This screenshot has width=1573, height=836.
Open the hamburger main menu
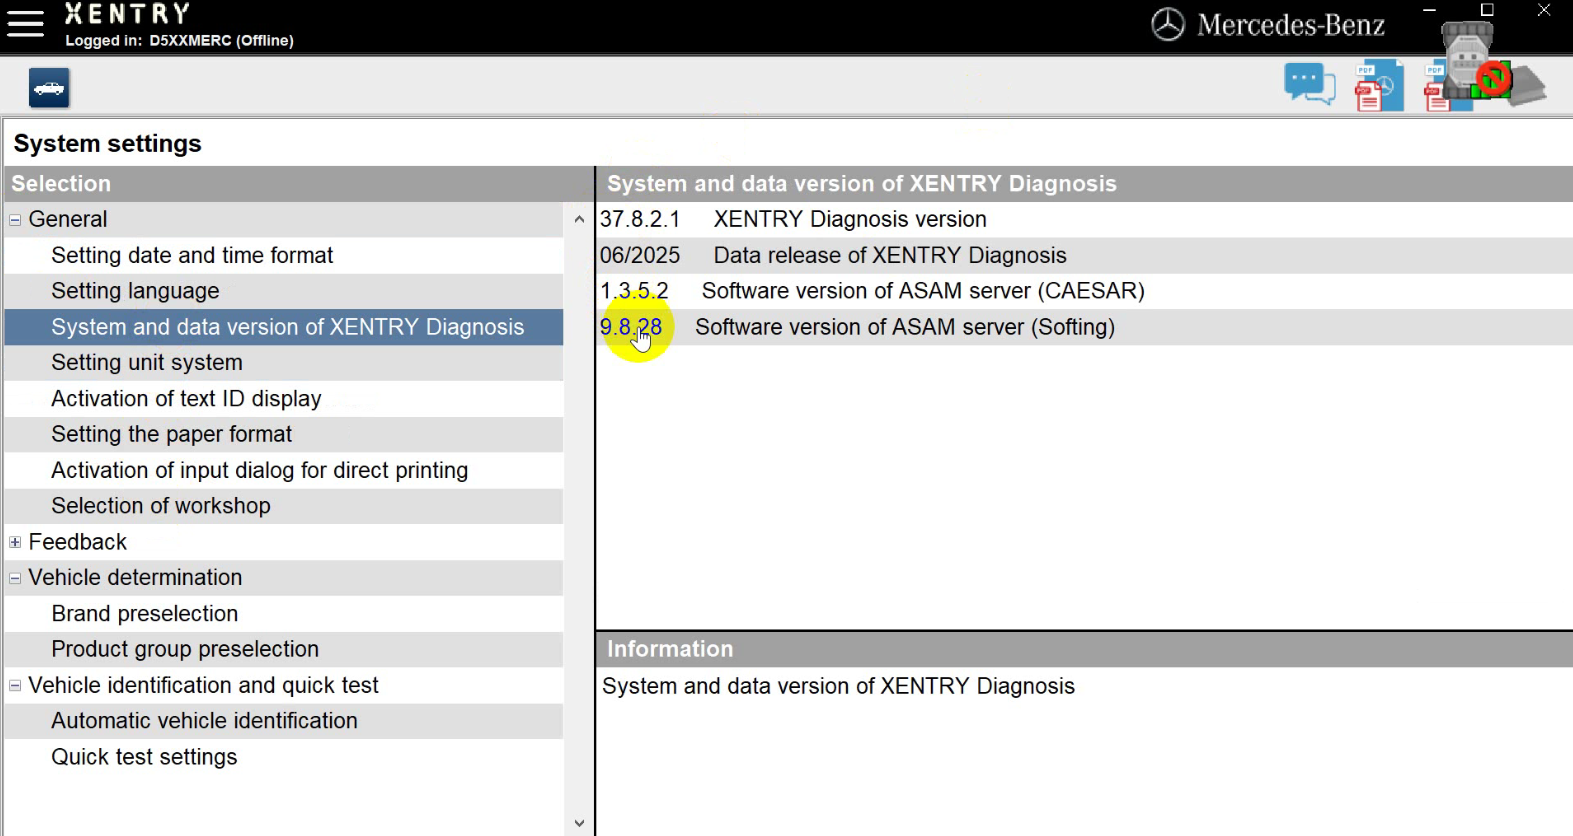click(25, 24)
